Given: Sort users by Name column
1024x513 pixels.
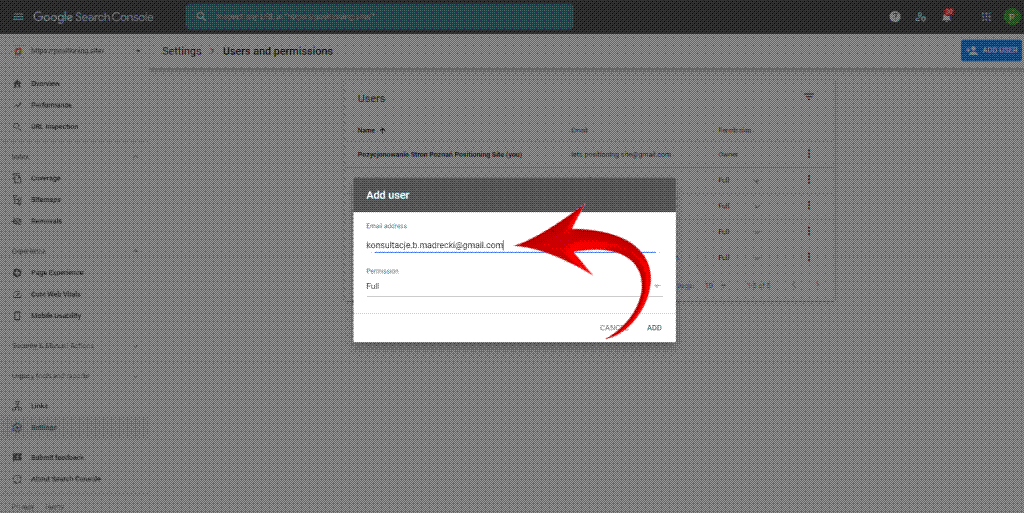Looking at the screenshot, I should [x=372, y=131].
